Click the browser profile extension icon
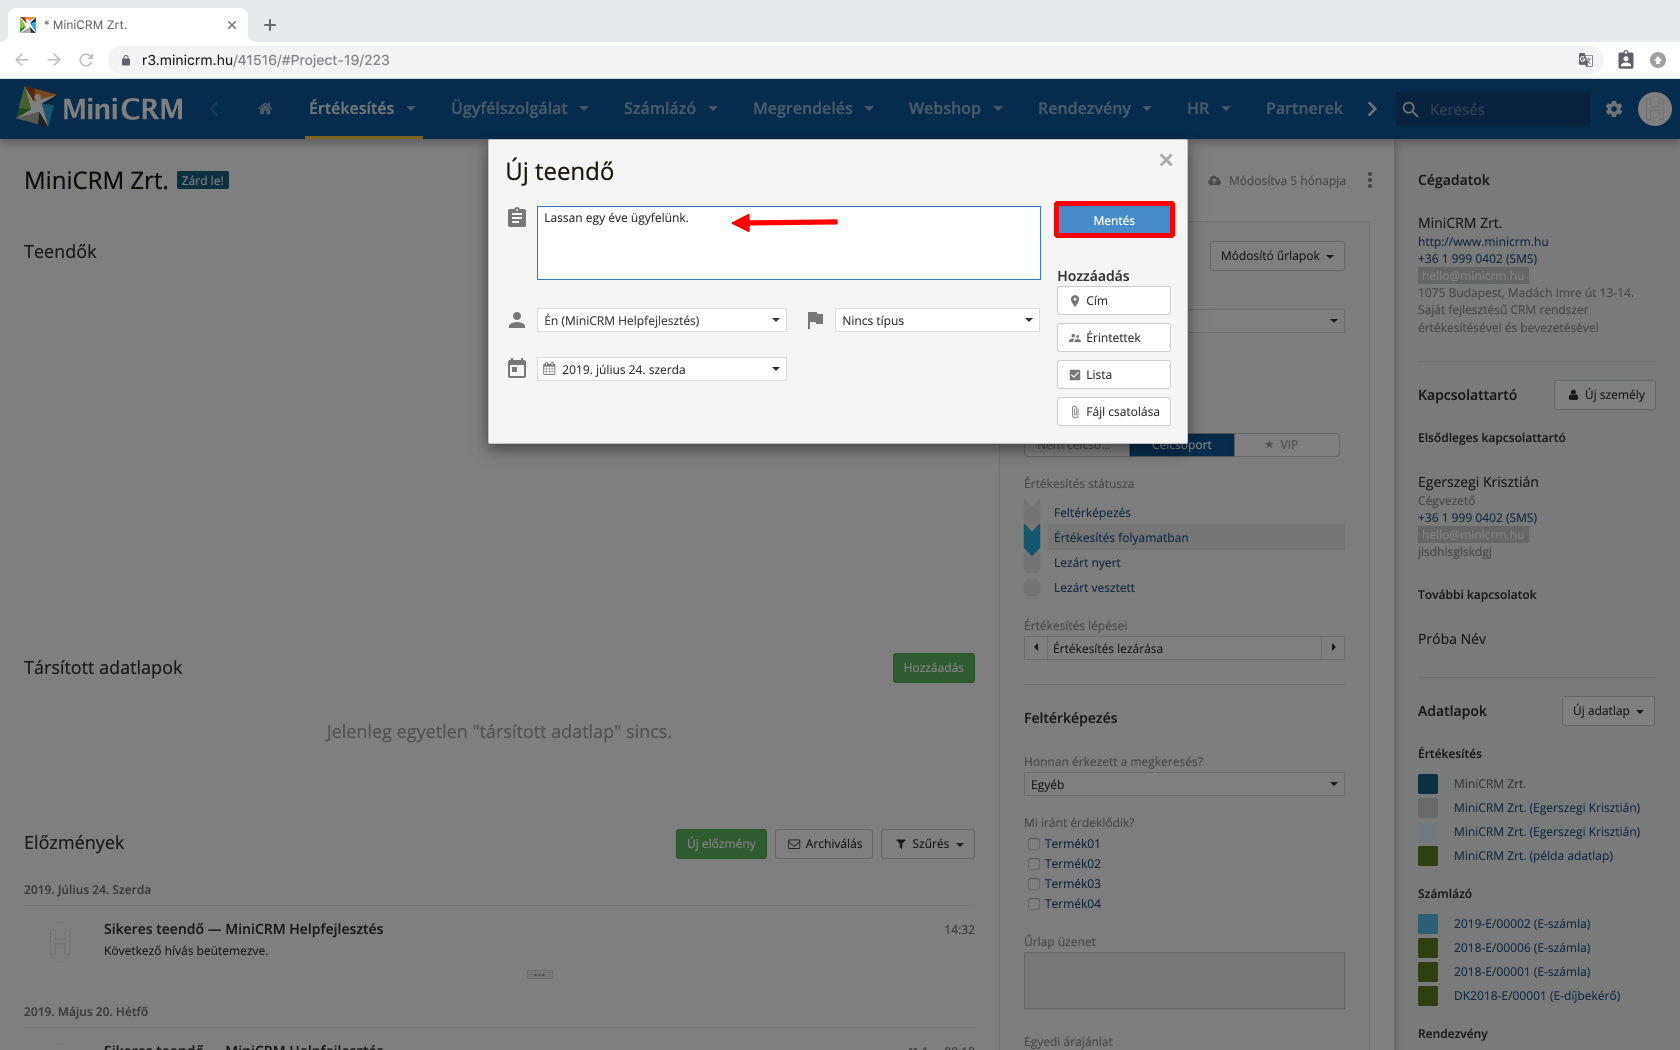Image resolution: width=1680 pixels, height=1050 pixels. 1626,60
